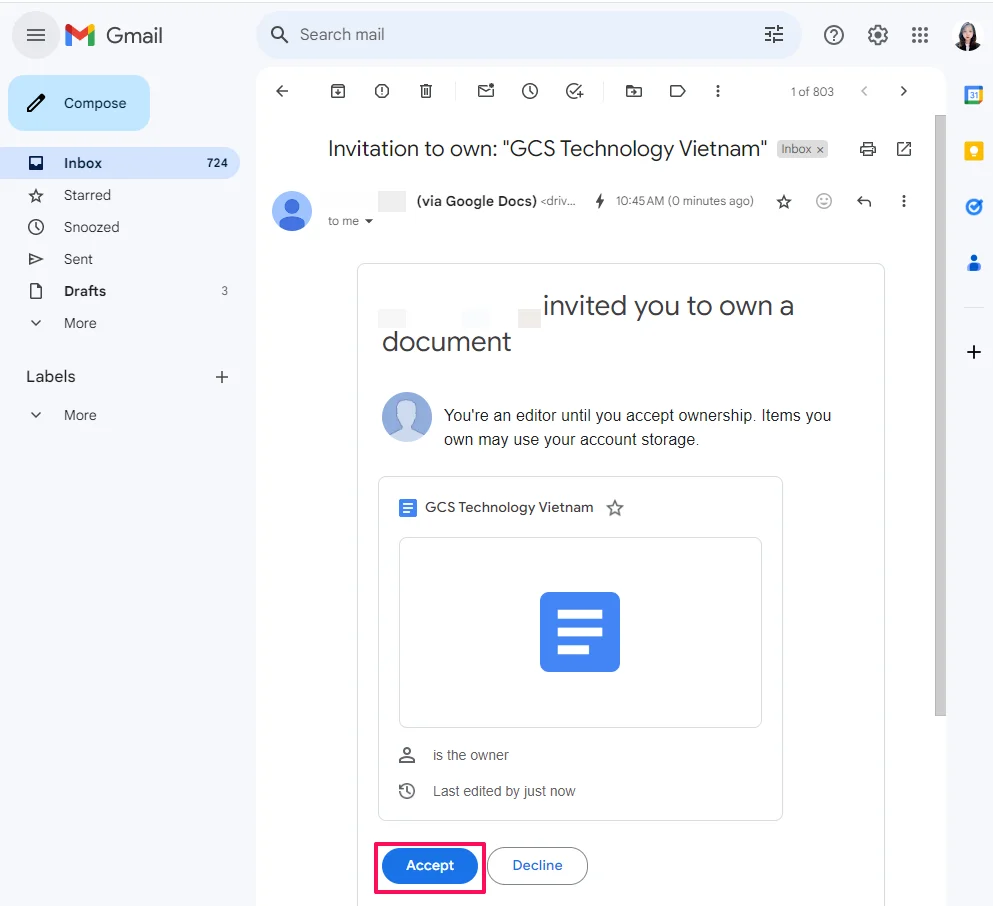
Task: Open the Starred folder
Action: [87, 195]
